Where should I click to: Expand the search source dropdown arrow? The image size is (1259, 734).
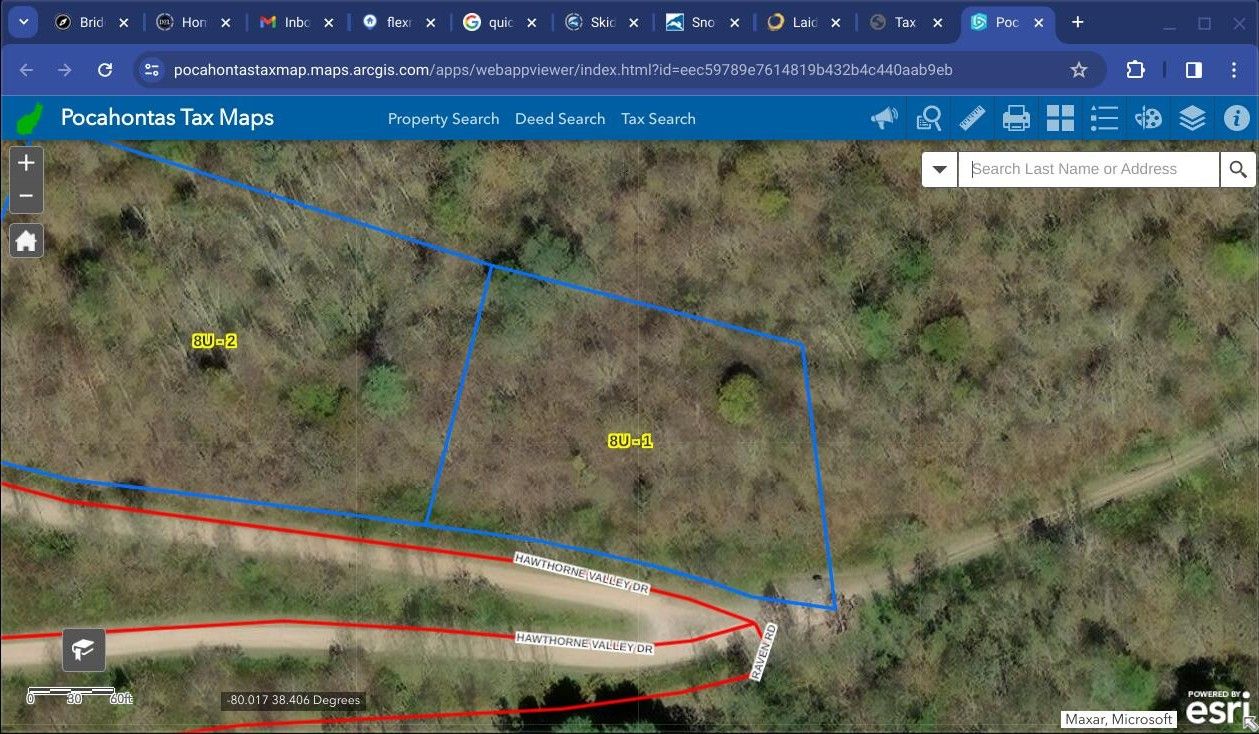click(x=939, y=169)
